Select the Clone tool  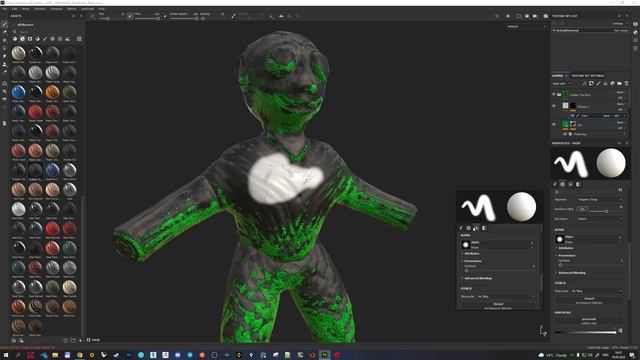tap(4, 64)
